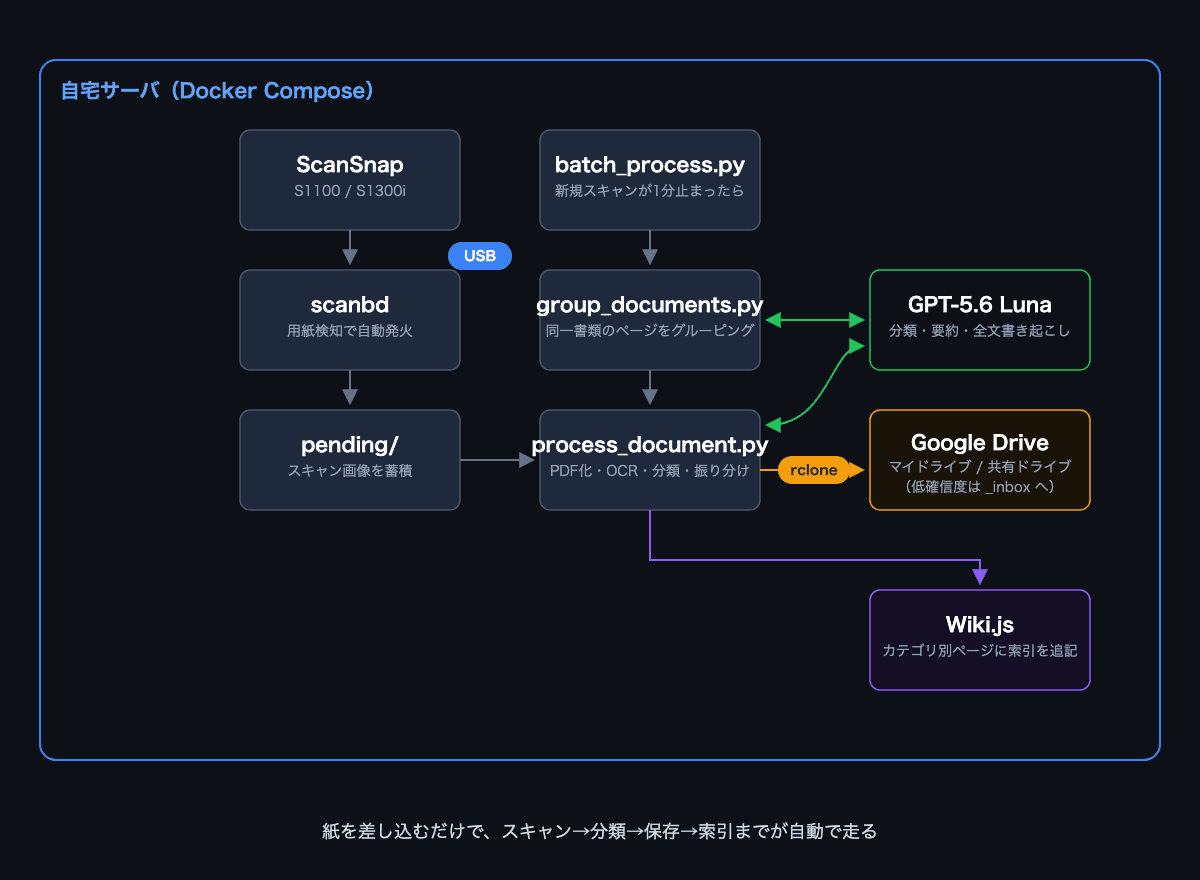Click the text (低確信度は _inbox へ)
Viewport: 1200px width, 880px height.
coord(980,488)
